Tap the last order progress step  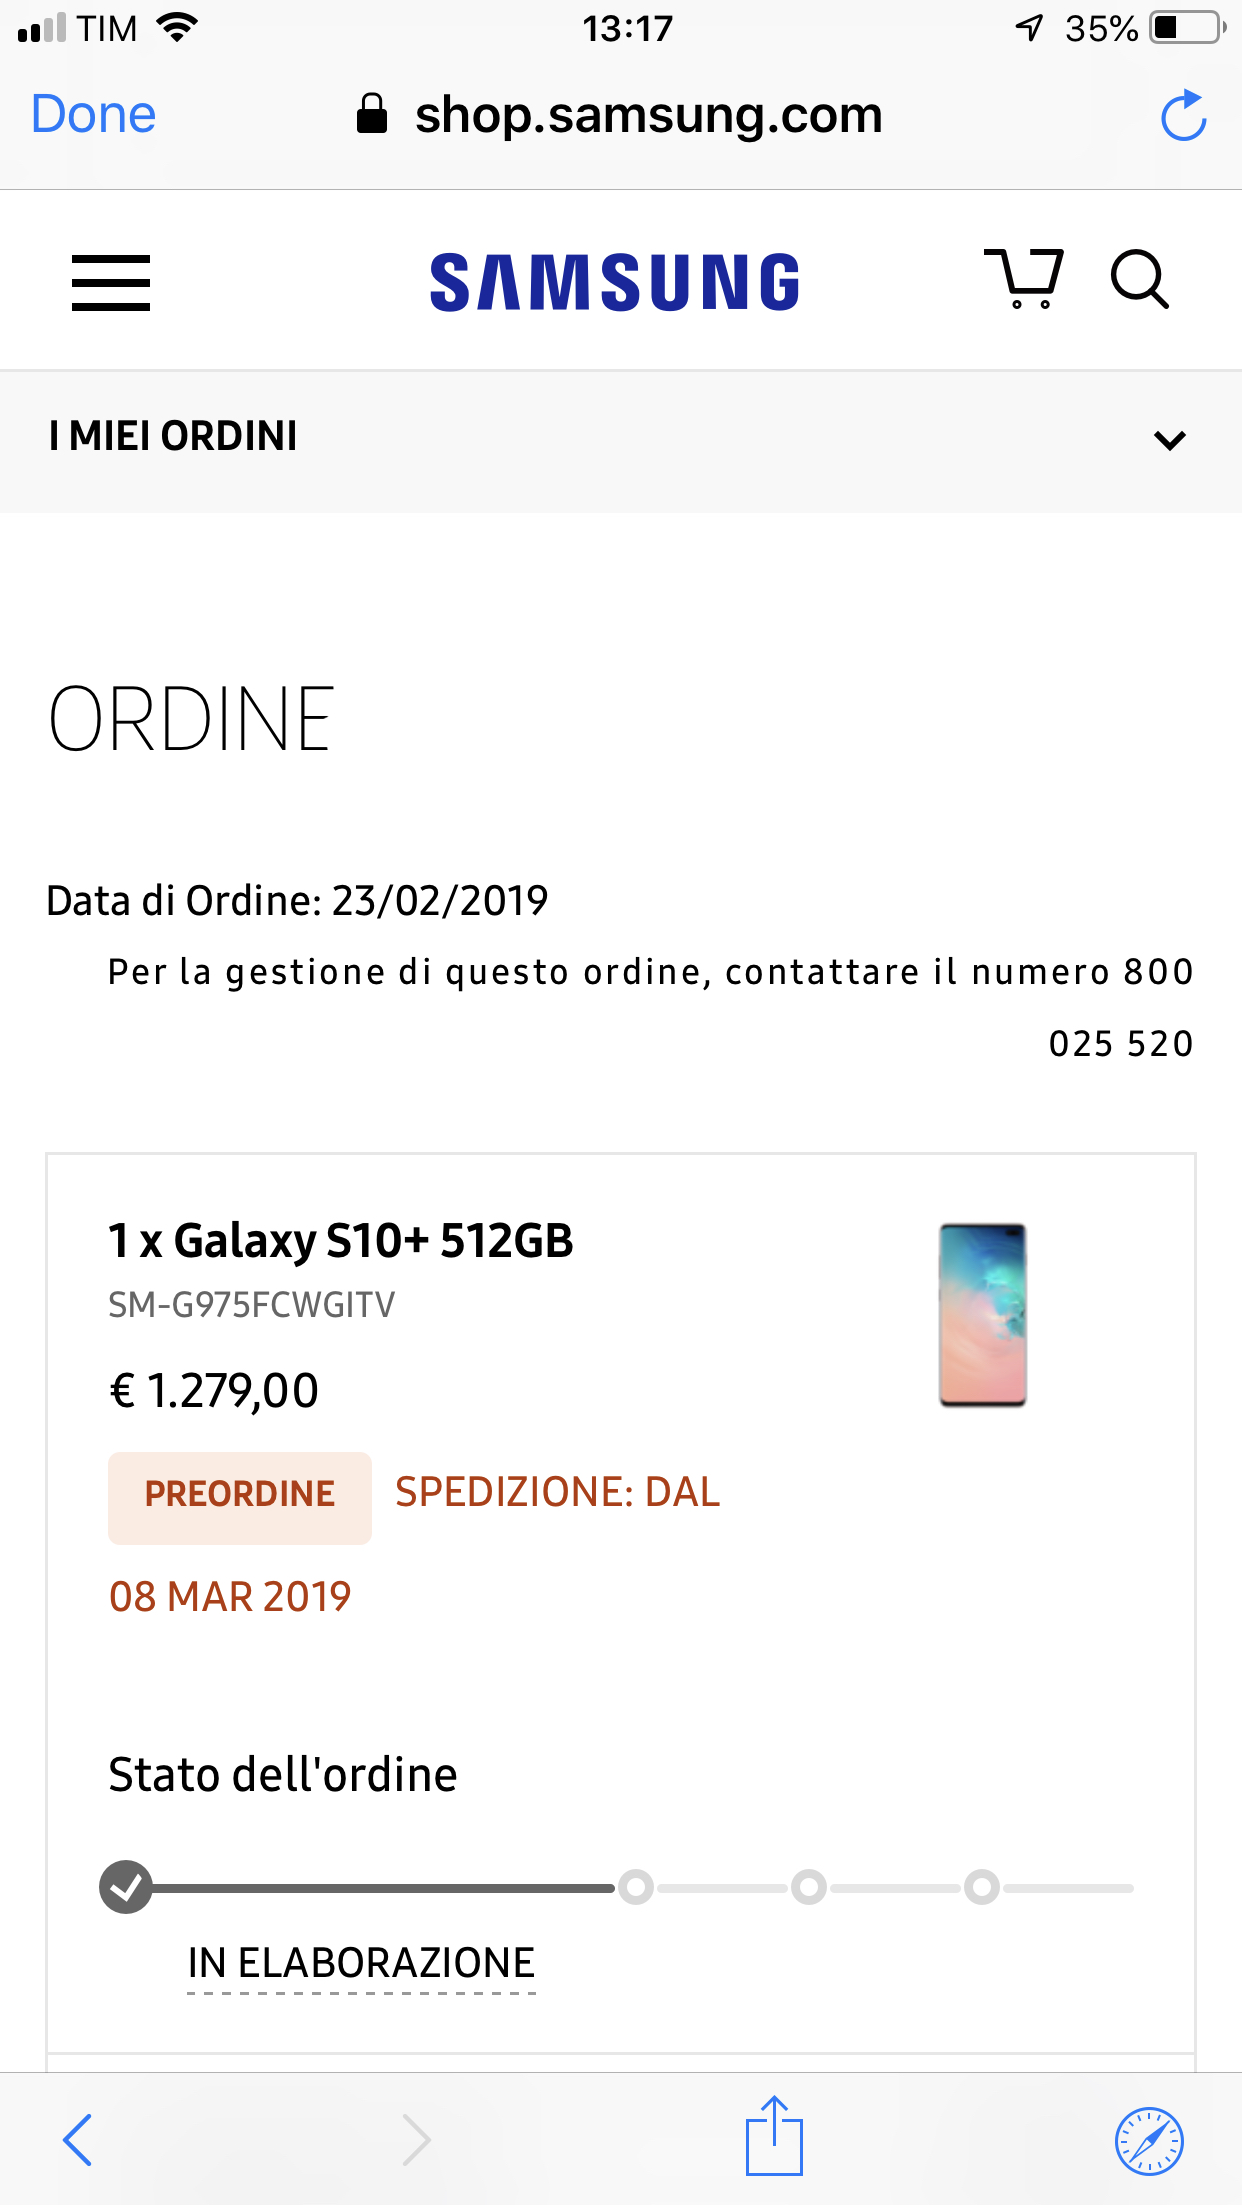point(982,1887)
